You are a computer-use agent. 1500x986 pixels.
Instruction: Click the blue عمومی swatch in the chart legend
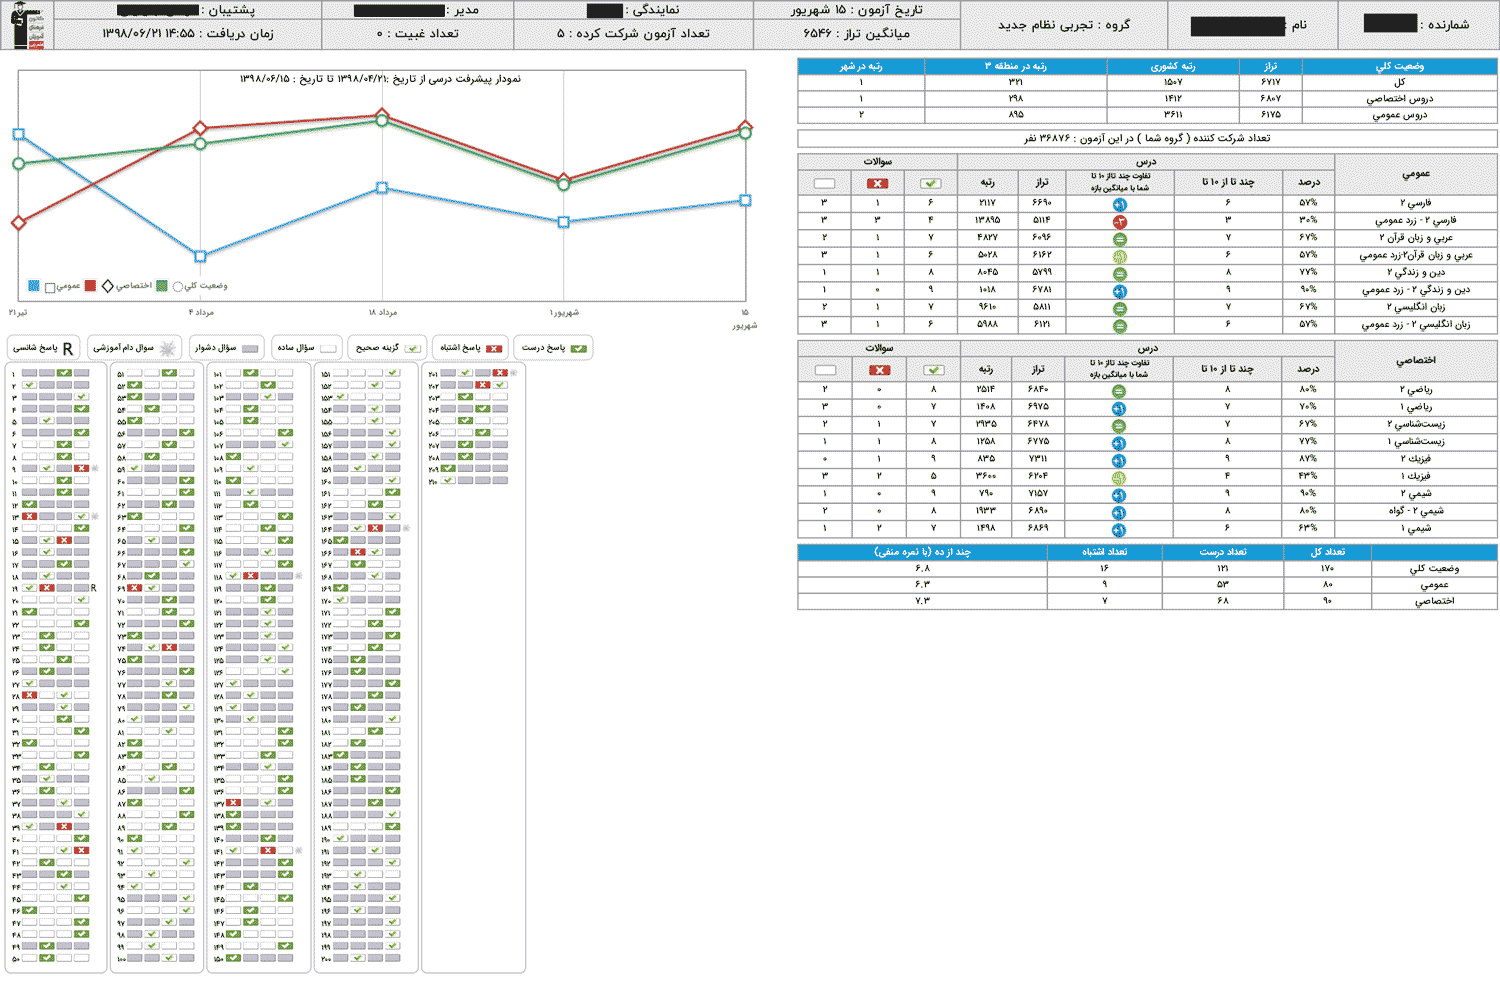(x=34, y=286)
